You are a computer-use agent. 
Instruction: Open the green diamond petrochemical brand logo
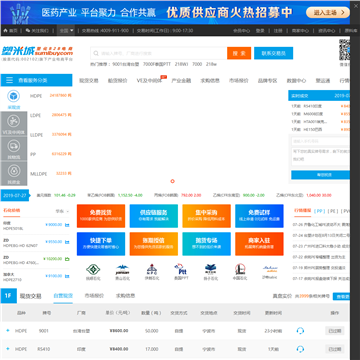coord(93,269)
